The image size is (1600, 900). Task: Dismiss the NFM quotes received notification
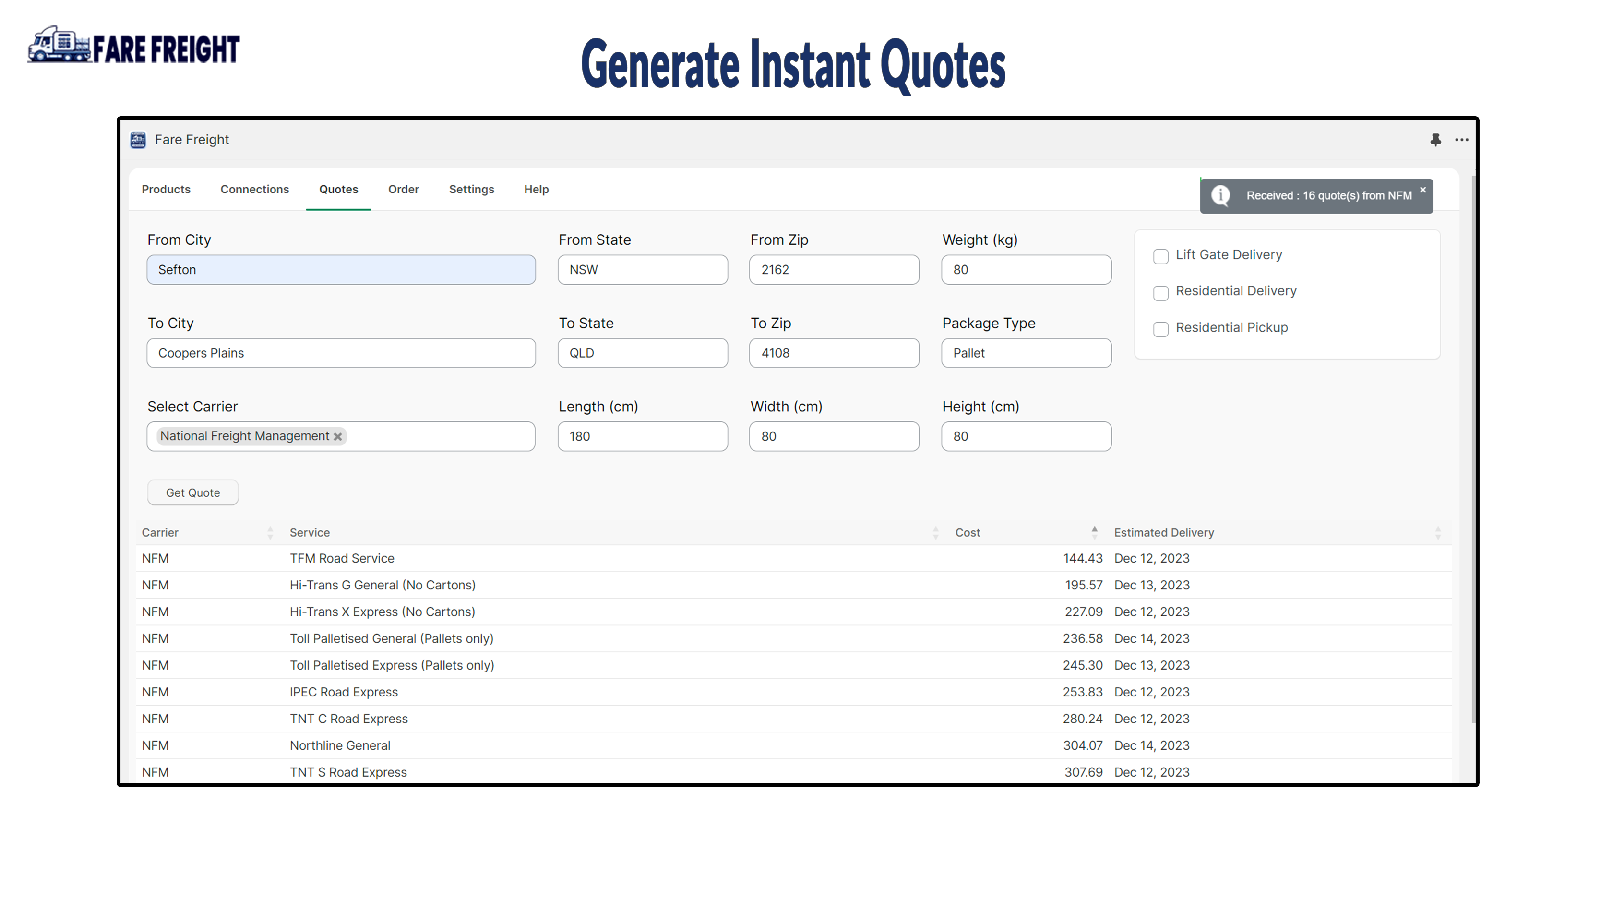[1423, 190]
